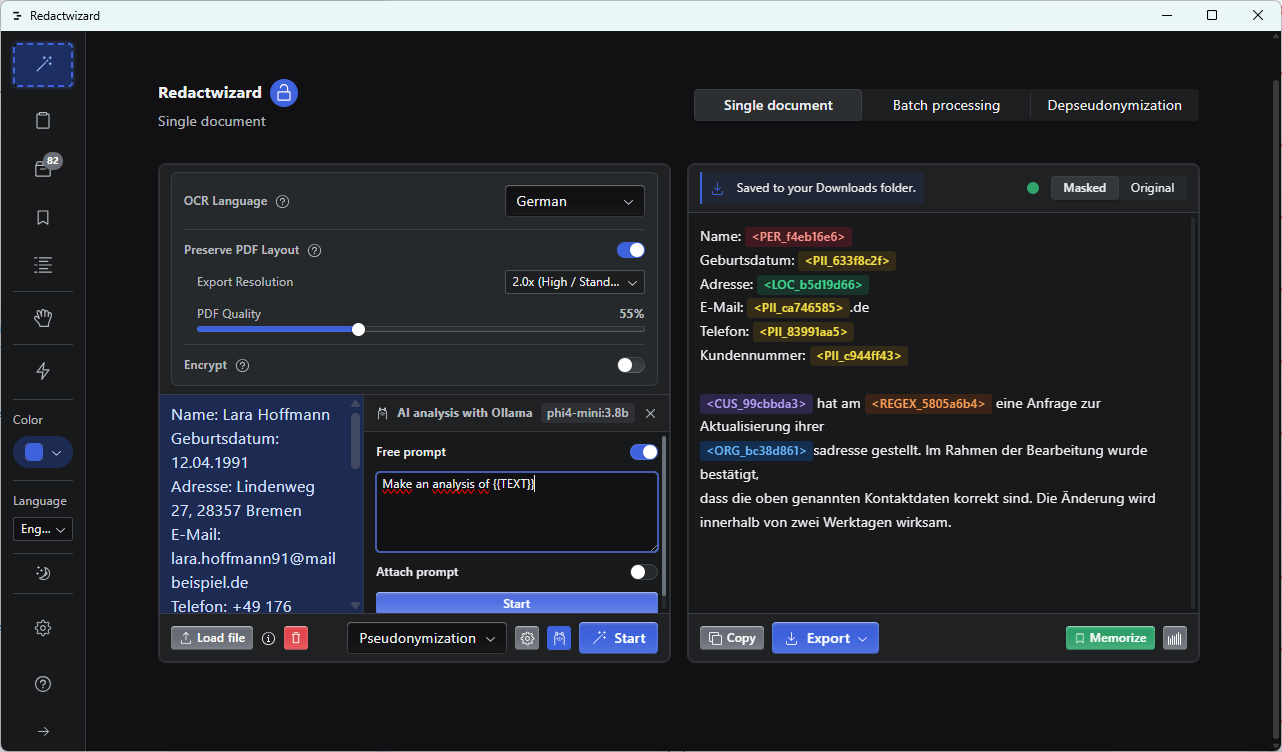
Task: Click the Load file button
Action: (212, 638)
